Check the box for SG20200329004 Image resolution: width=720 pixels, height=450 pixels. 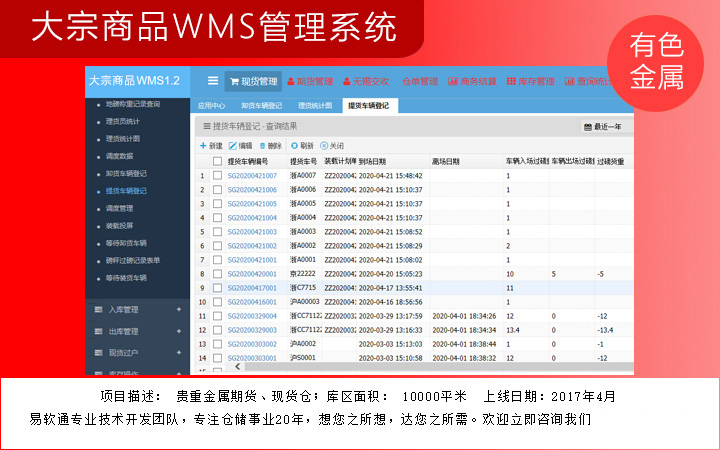[218, 316]
